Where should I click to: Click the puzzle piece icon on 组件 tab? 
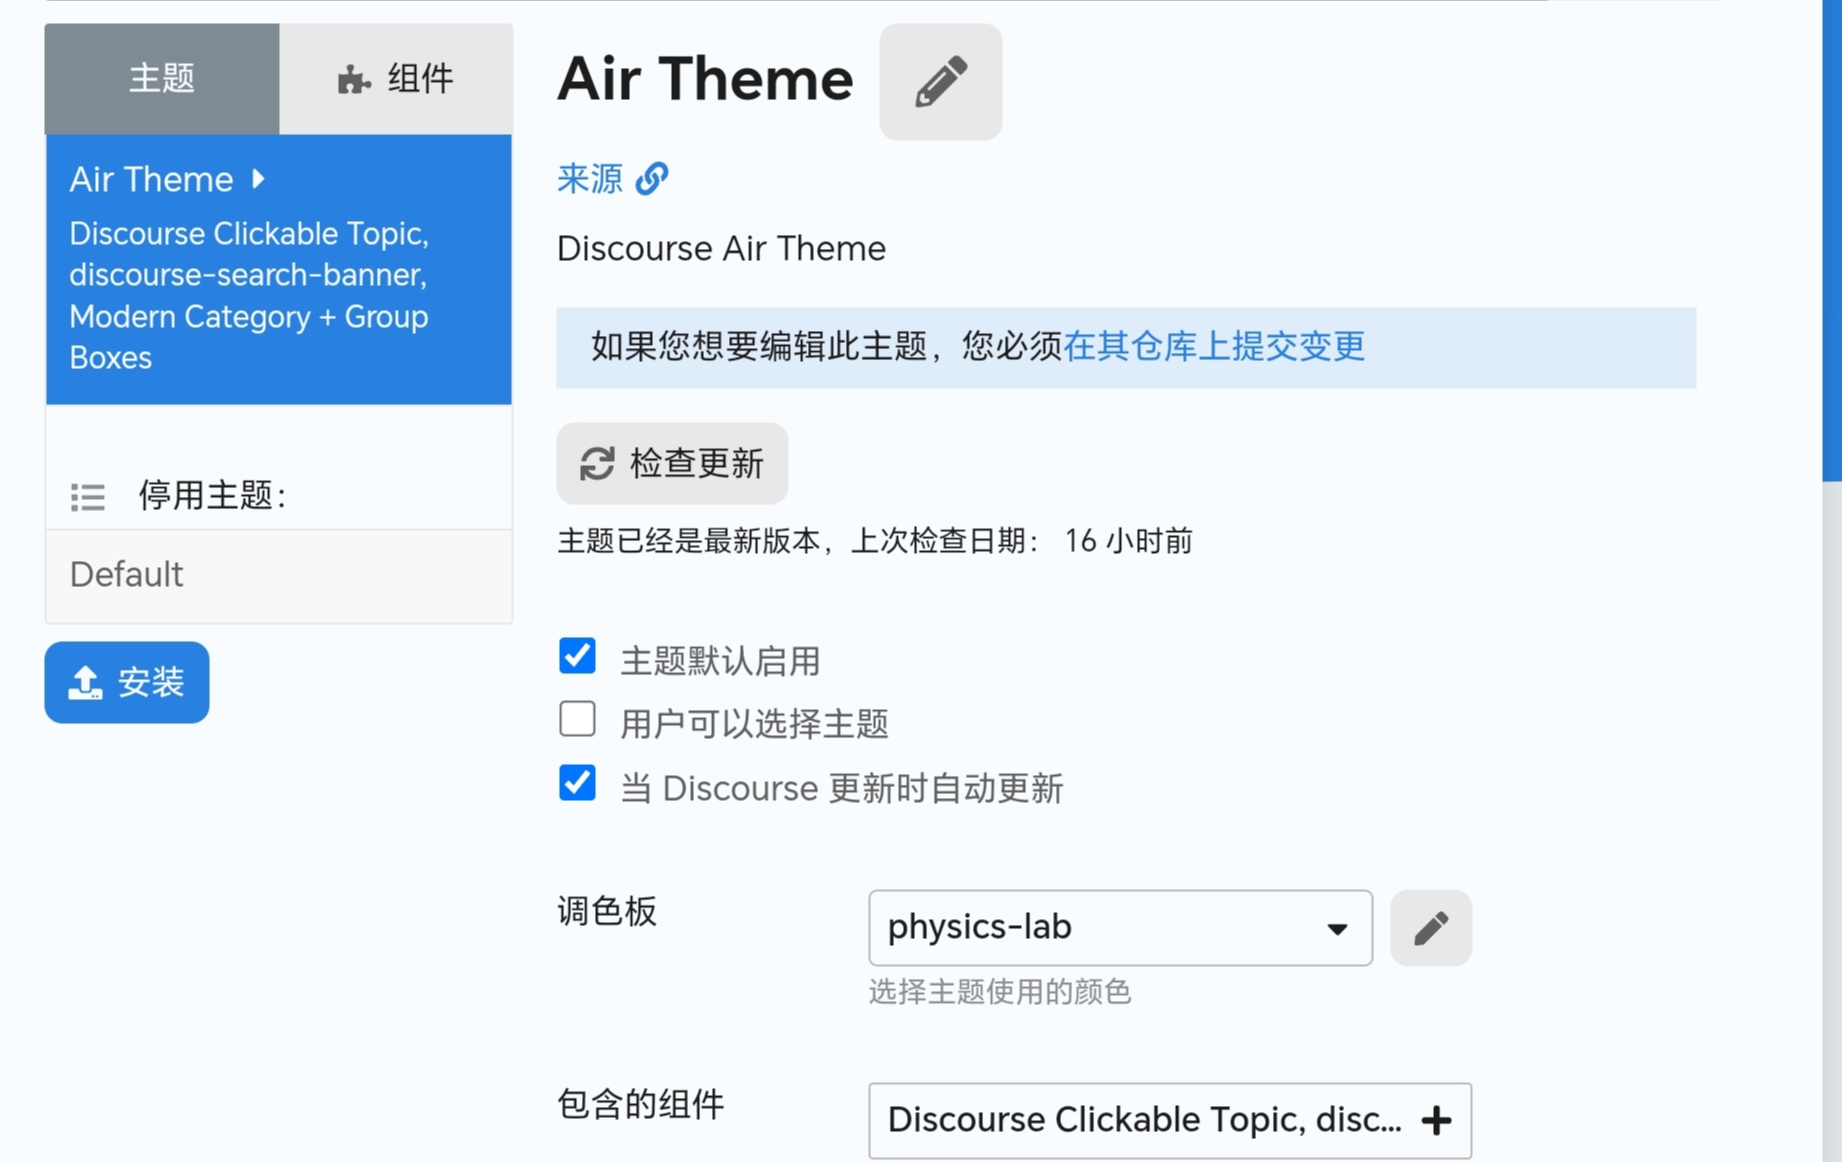coord(353,79)
